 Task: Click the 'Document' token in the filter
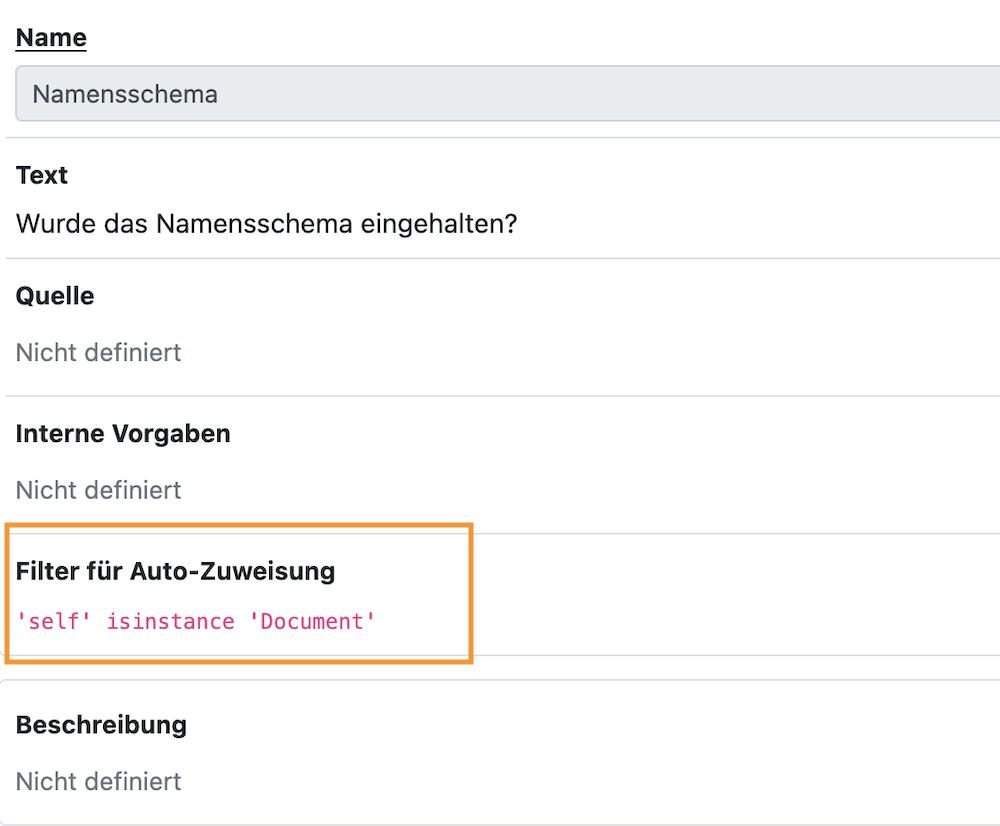(x=311, y=621)
